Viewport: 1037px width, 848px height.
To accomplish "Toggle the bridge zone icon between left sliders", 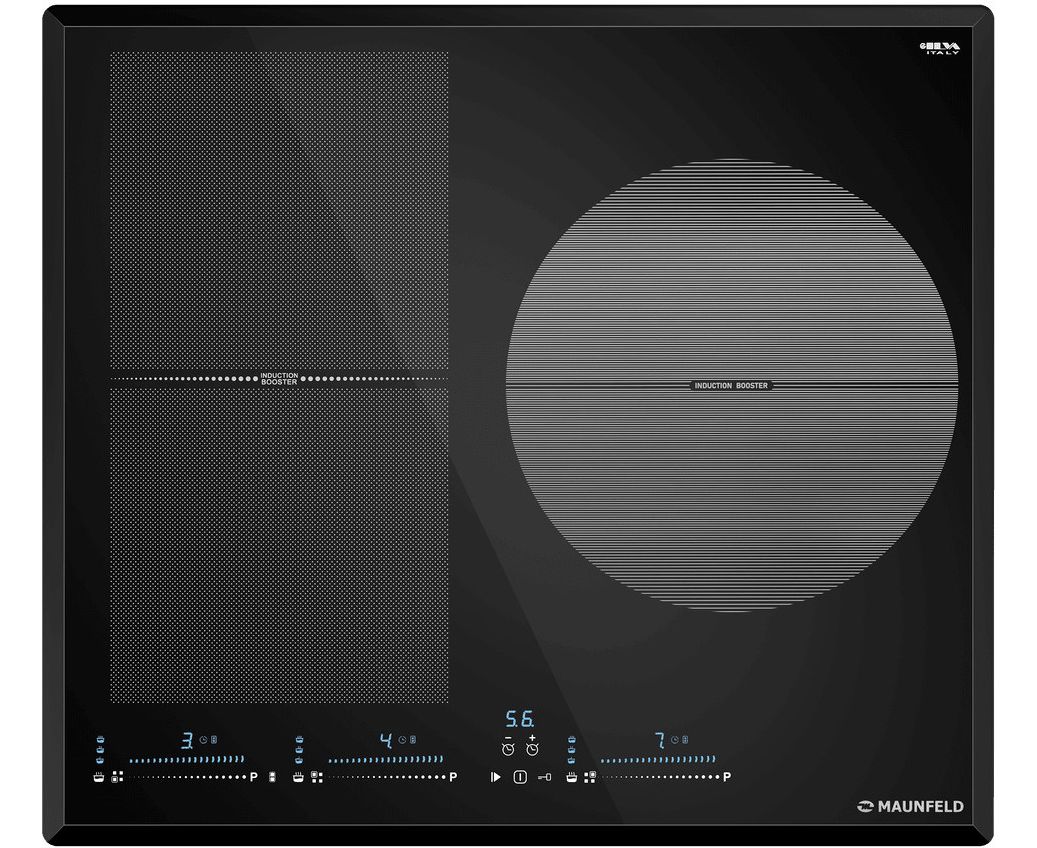I will click(x=272, y=777).
